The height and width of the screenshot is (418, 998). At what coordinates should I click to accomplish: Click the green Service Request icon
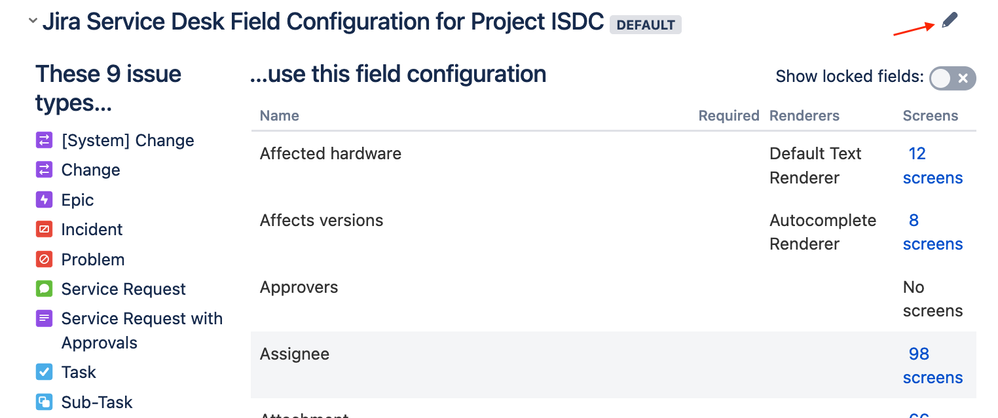pyautogui.click(x=44, y=289)
